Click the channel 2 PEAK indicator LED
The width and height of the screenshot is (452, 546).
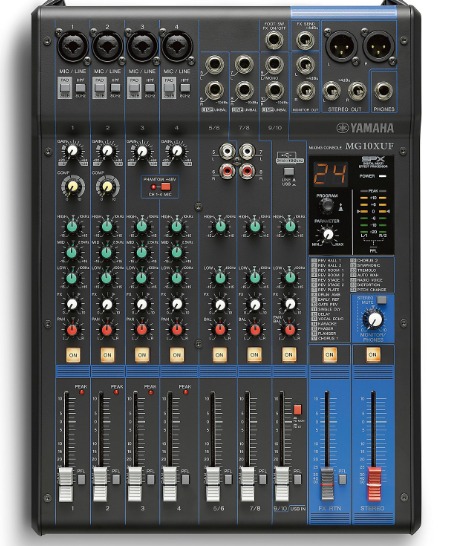116,392
